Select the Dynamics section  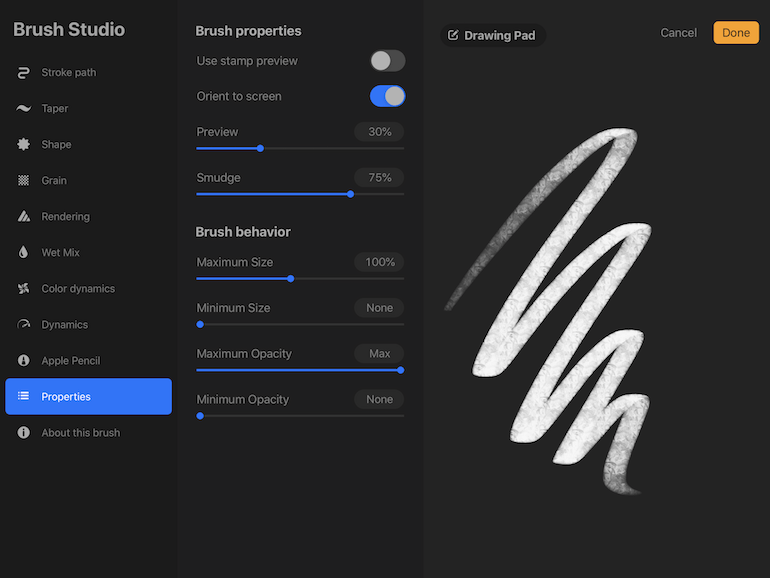pos(88,324)
